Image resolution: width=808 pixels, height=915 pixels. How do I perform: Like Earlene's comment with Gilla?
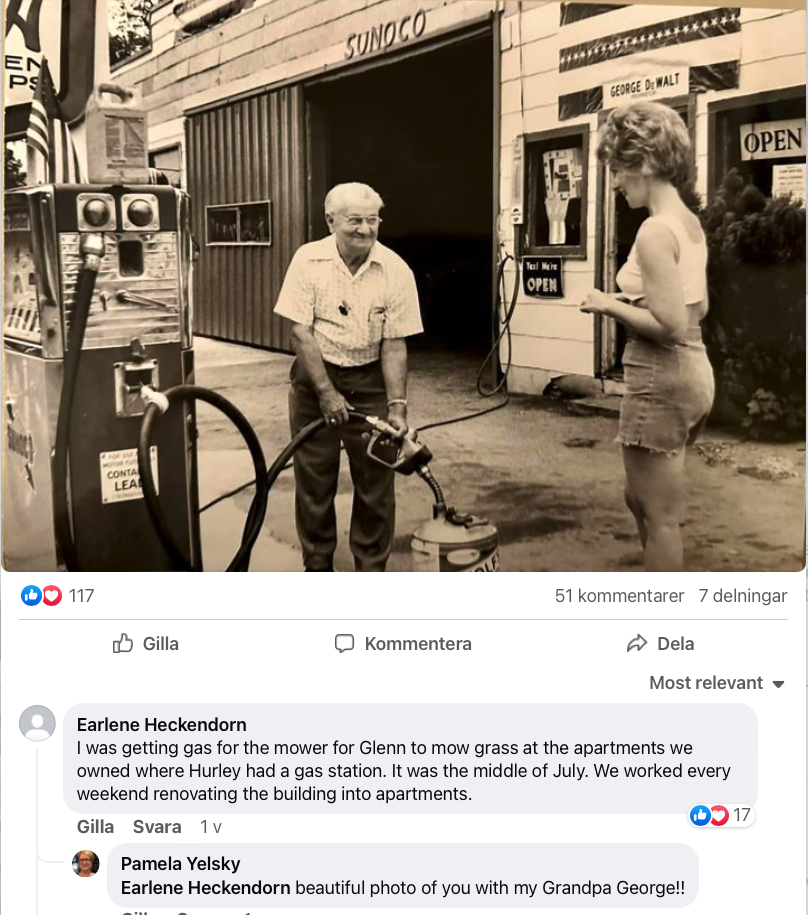[x=95, y=827]
